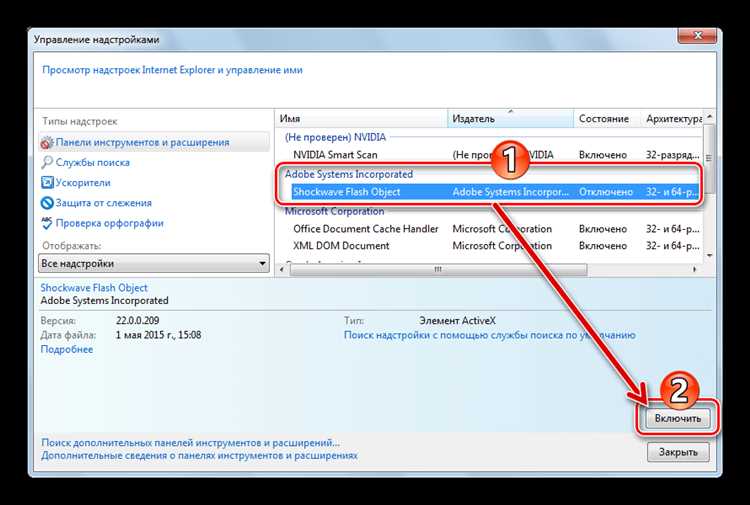Screen dimensions: 750x505
Task: Select XML DOM Document row
Action: tap(495, 246)
